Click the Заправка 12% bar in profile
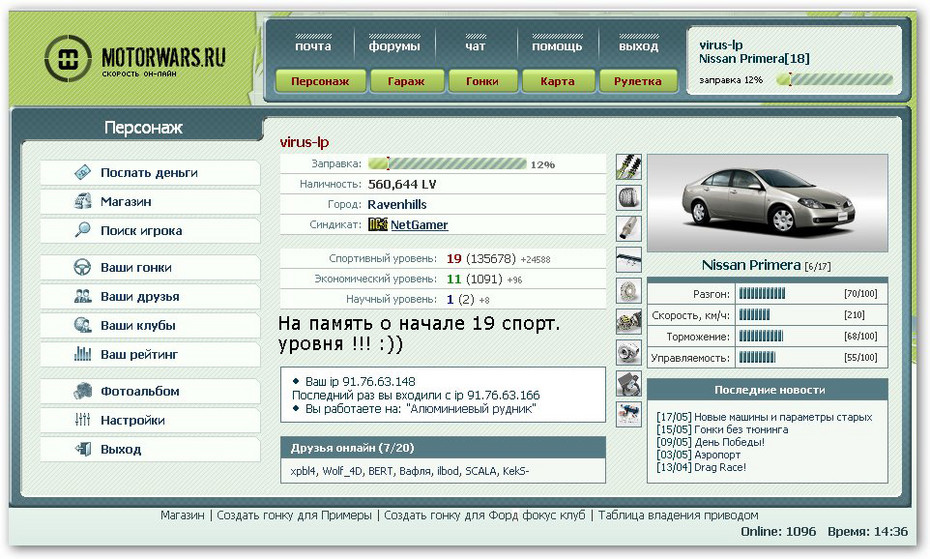930x559 pixels. 447,164
